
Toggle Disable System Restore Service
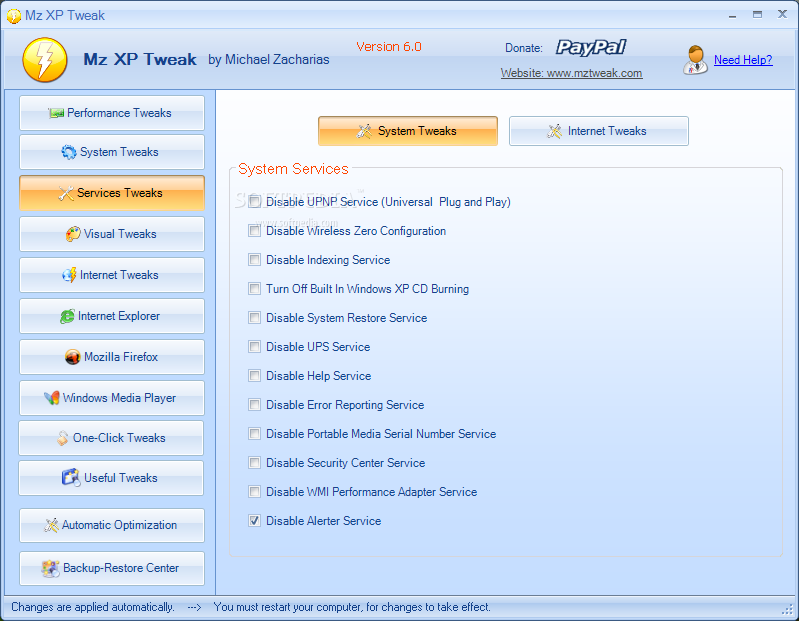pos(254,318)
